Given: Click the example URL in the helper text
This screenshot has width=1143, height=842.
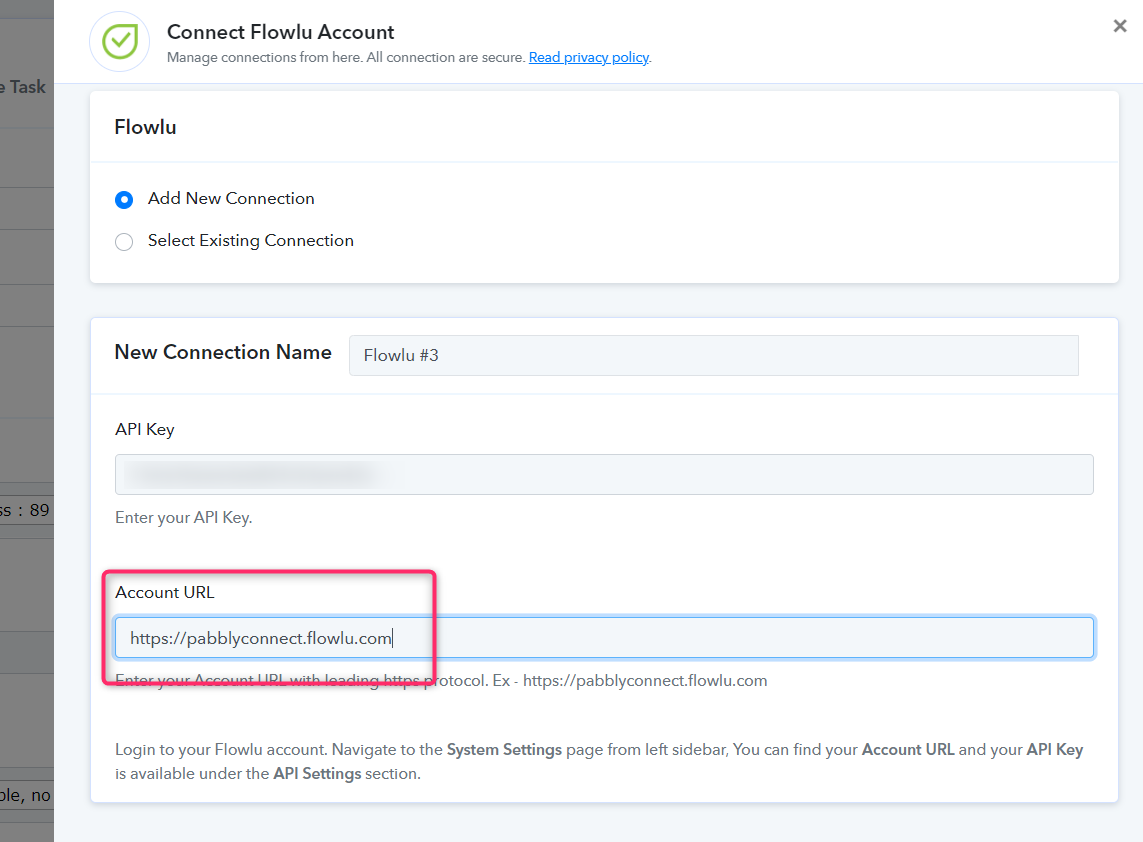Looking at the screenshot, I should [x=645, y=680].
